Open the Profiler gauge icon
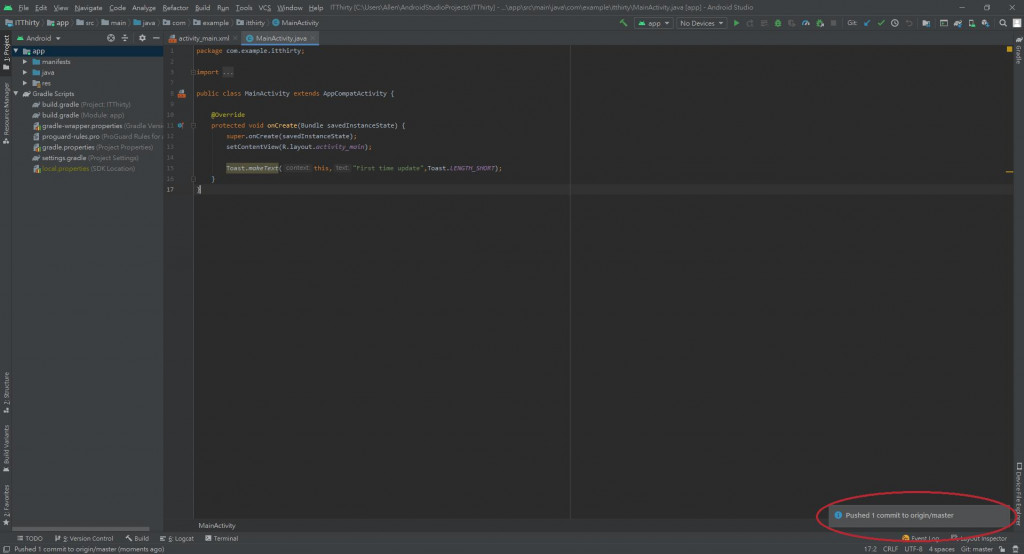This screenshot has width=1024, height=554. (x=806, y=23)
